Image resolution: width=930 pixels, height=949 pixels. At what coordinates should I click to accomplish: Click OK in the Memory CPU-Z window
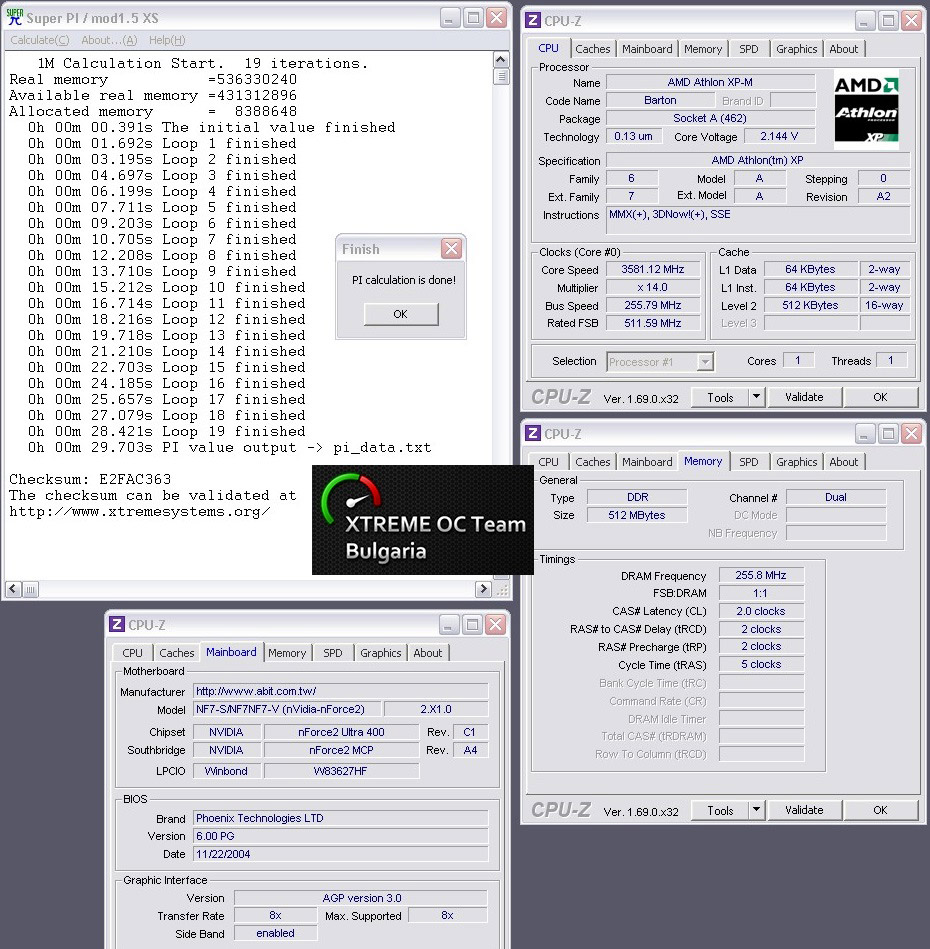(880, 810)
